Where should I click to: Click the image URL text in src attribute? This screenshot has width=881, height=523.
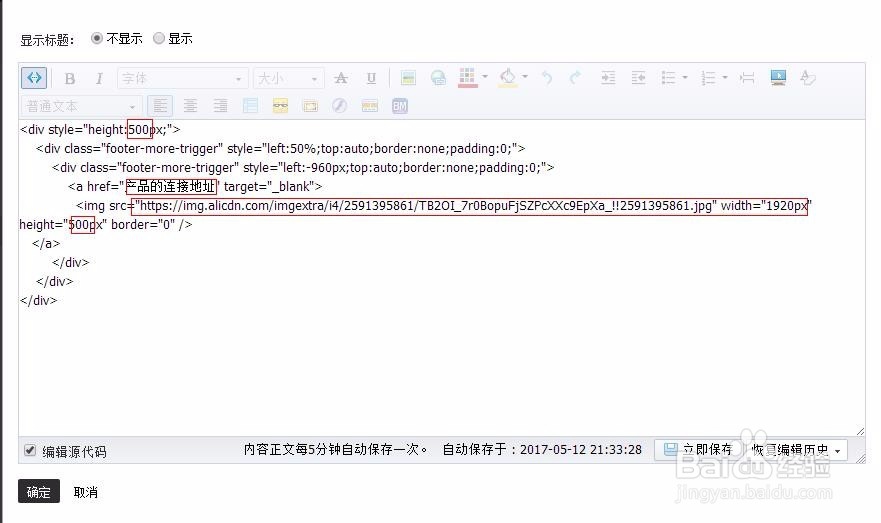pyautogui.click(x=426, y=206)
